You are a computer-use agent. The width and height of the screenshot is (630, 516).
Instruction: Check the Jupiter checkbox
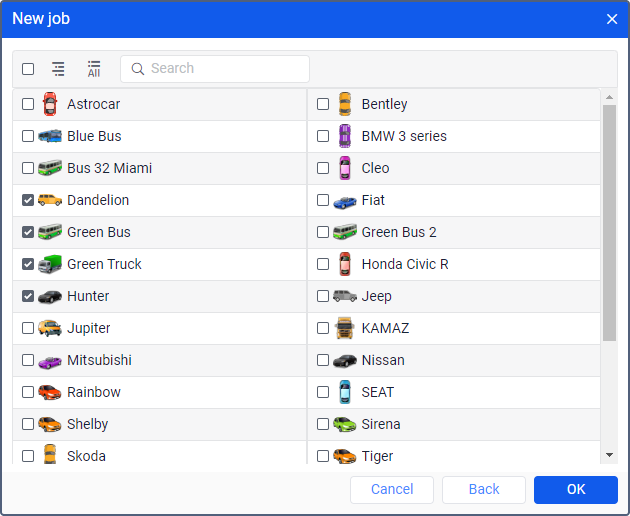[28, 328]
